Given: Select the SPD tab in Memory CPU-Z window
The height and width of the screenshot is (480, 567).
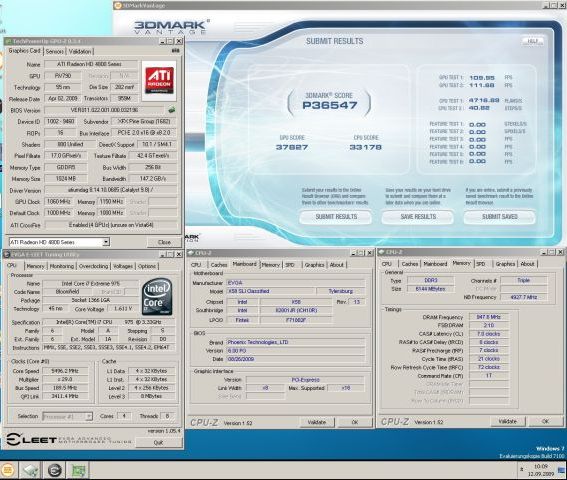Looking at the screenshot, I should coord(481,264).
